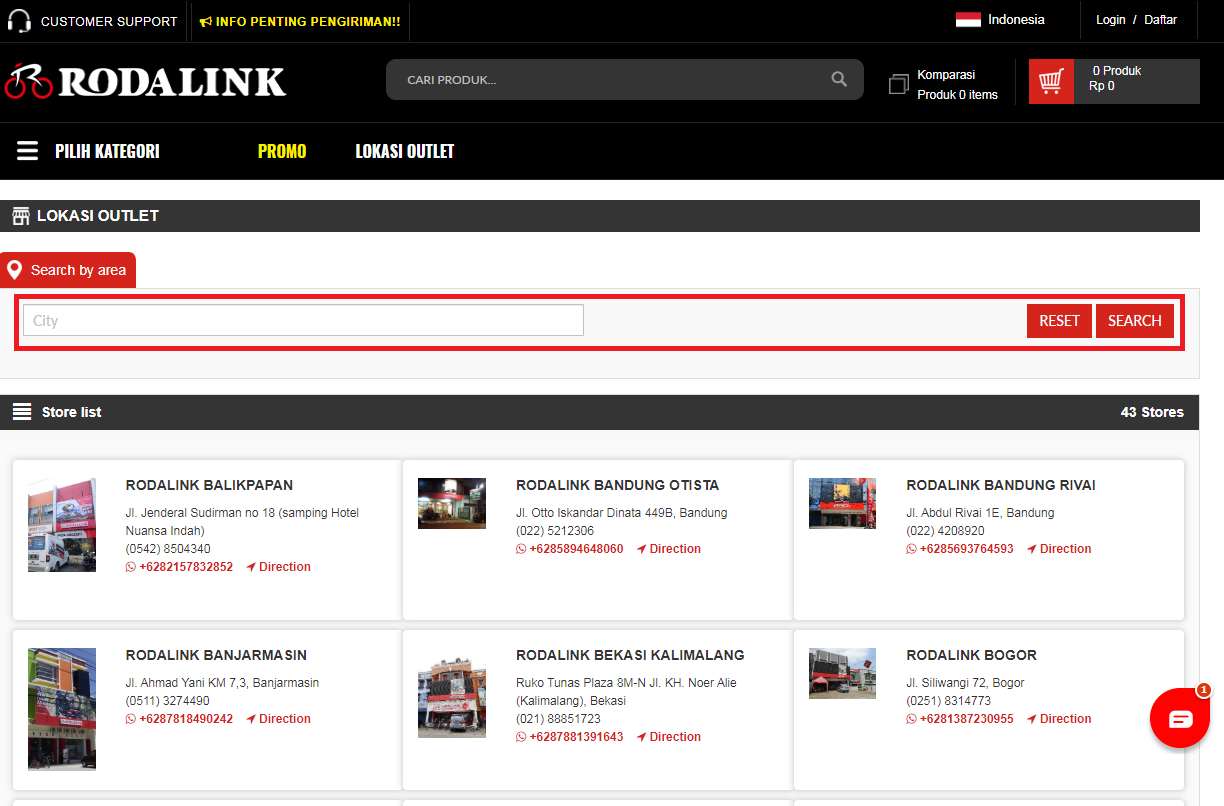Open the hamburger category menu icon
Image resolution: width=1224 pixels, height=806 pixels.
28,151
